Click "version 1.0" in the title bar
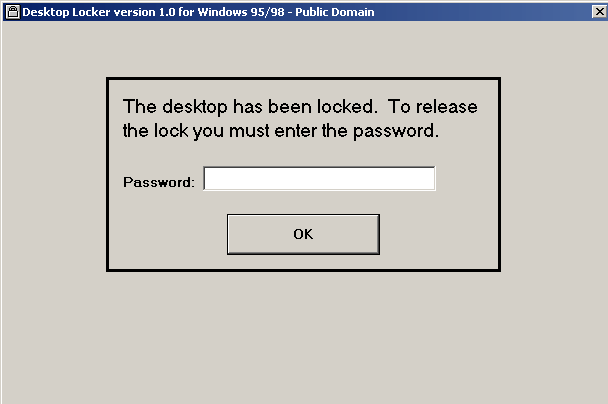 (144, 12)
